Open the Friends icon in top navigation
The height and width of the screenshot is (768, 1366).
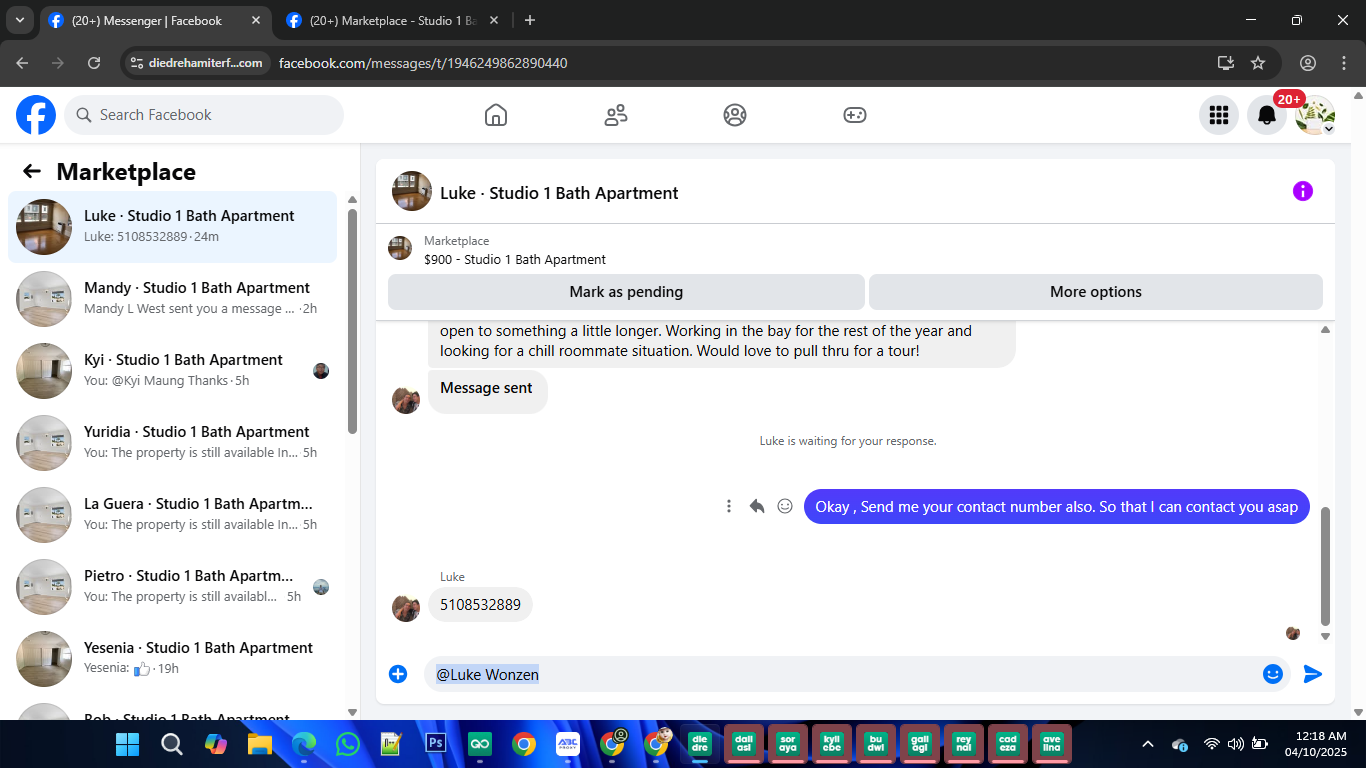coord(616,115)
